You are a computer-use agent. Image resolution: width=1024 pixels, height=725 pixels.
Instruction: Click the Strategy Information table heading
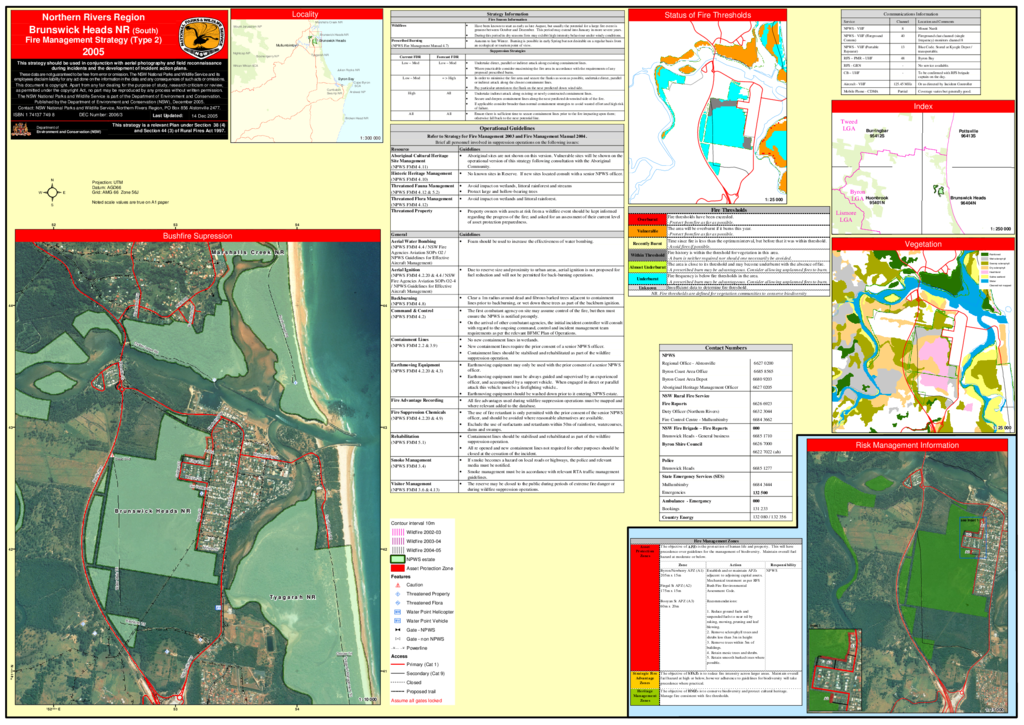pyautogui.click(x=507, y=14)
